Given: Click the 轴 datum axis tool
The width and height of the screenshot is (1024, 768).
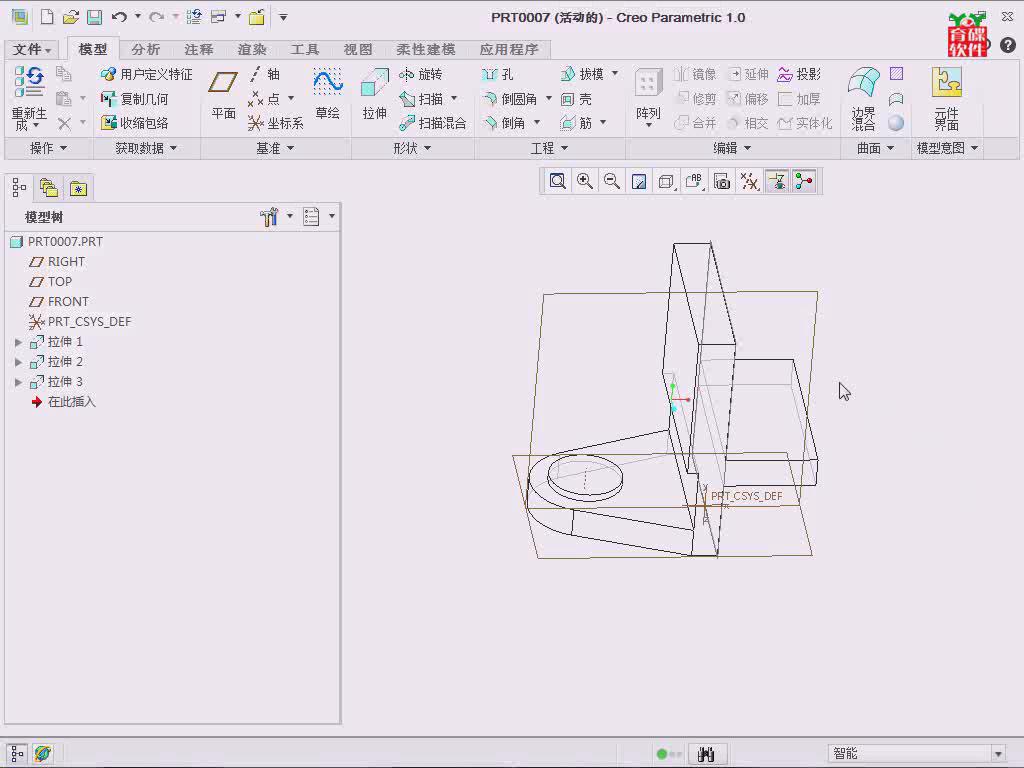Looking at the screenshot, I should point(264,74).
